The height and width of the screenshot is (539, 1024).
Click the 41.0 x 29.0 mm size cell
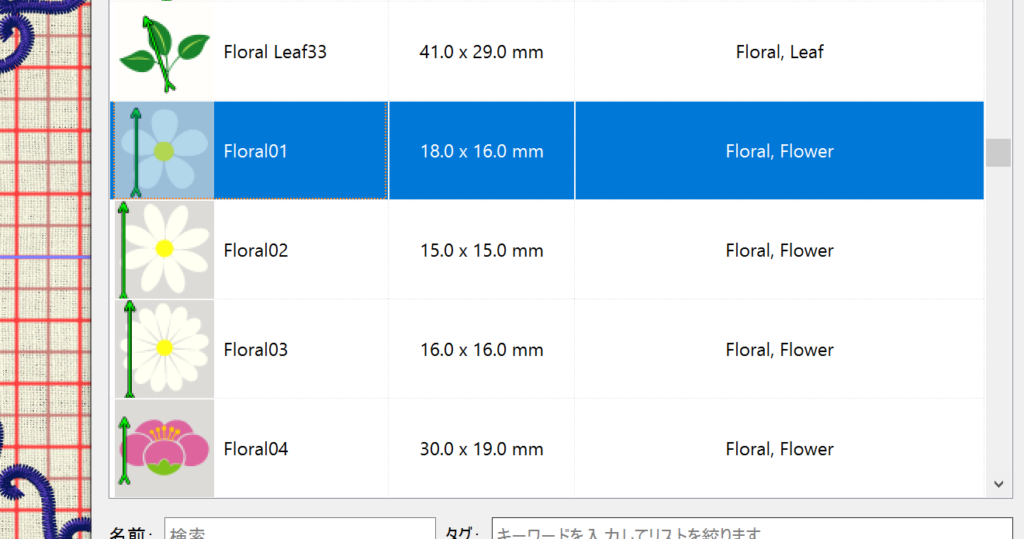coord(481,52)
